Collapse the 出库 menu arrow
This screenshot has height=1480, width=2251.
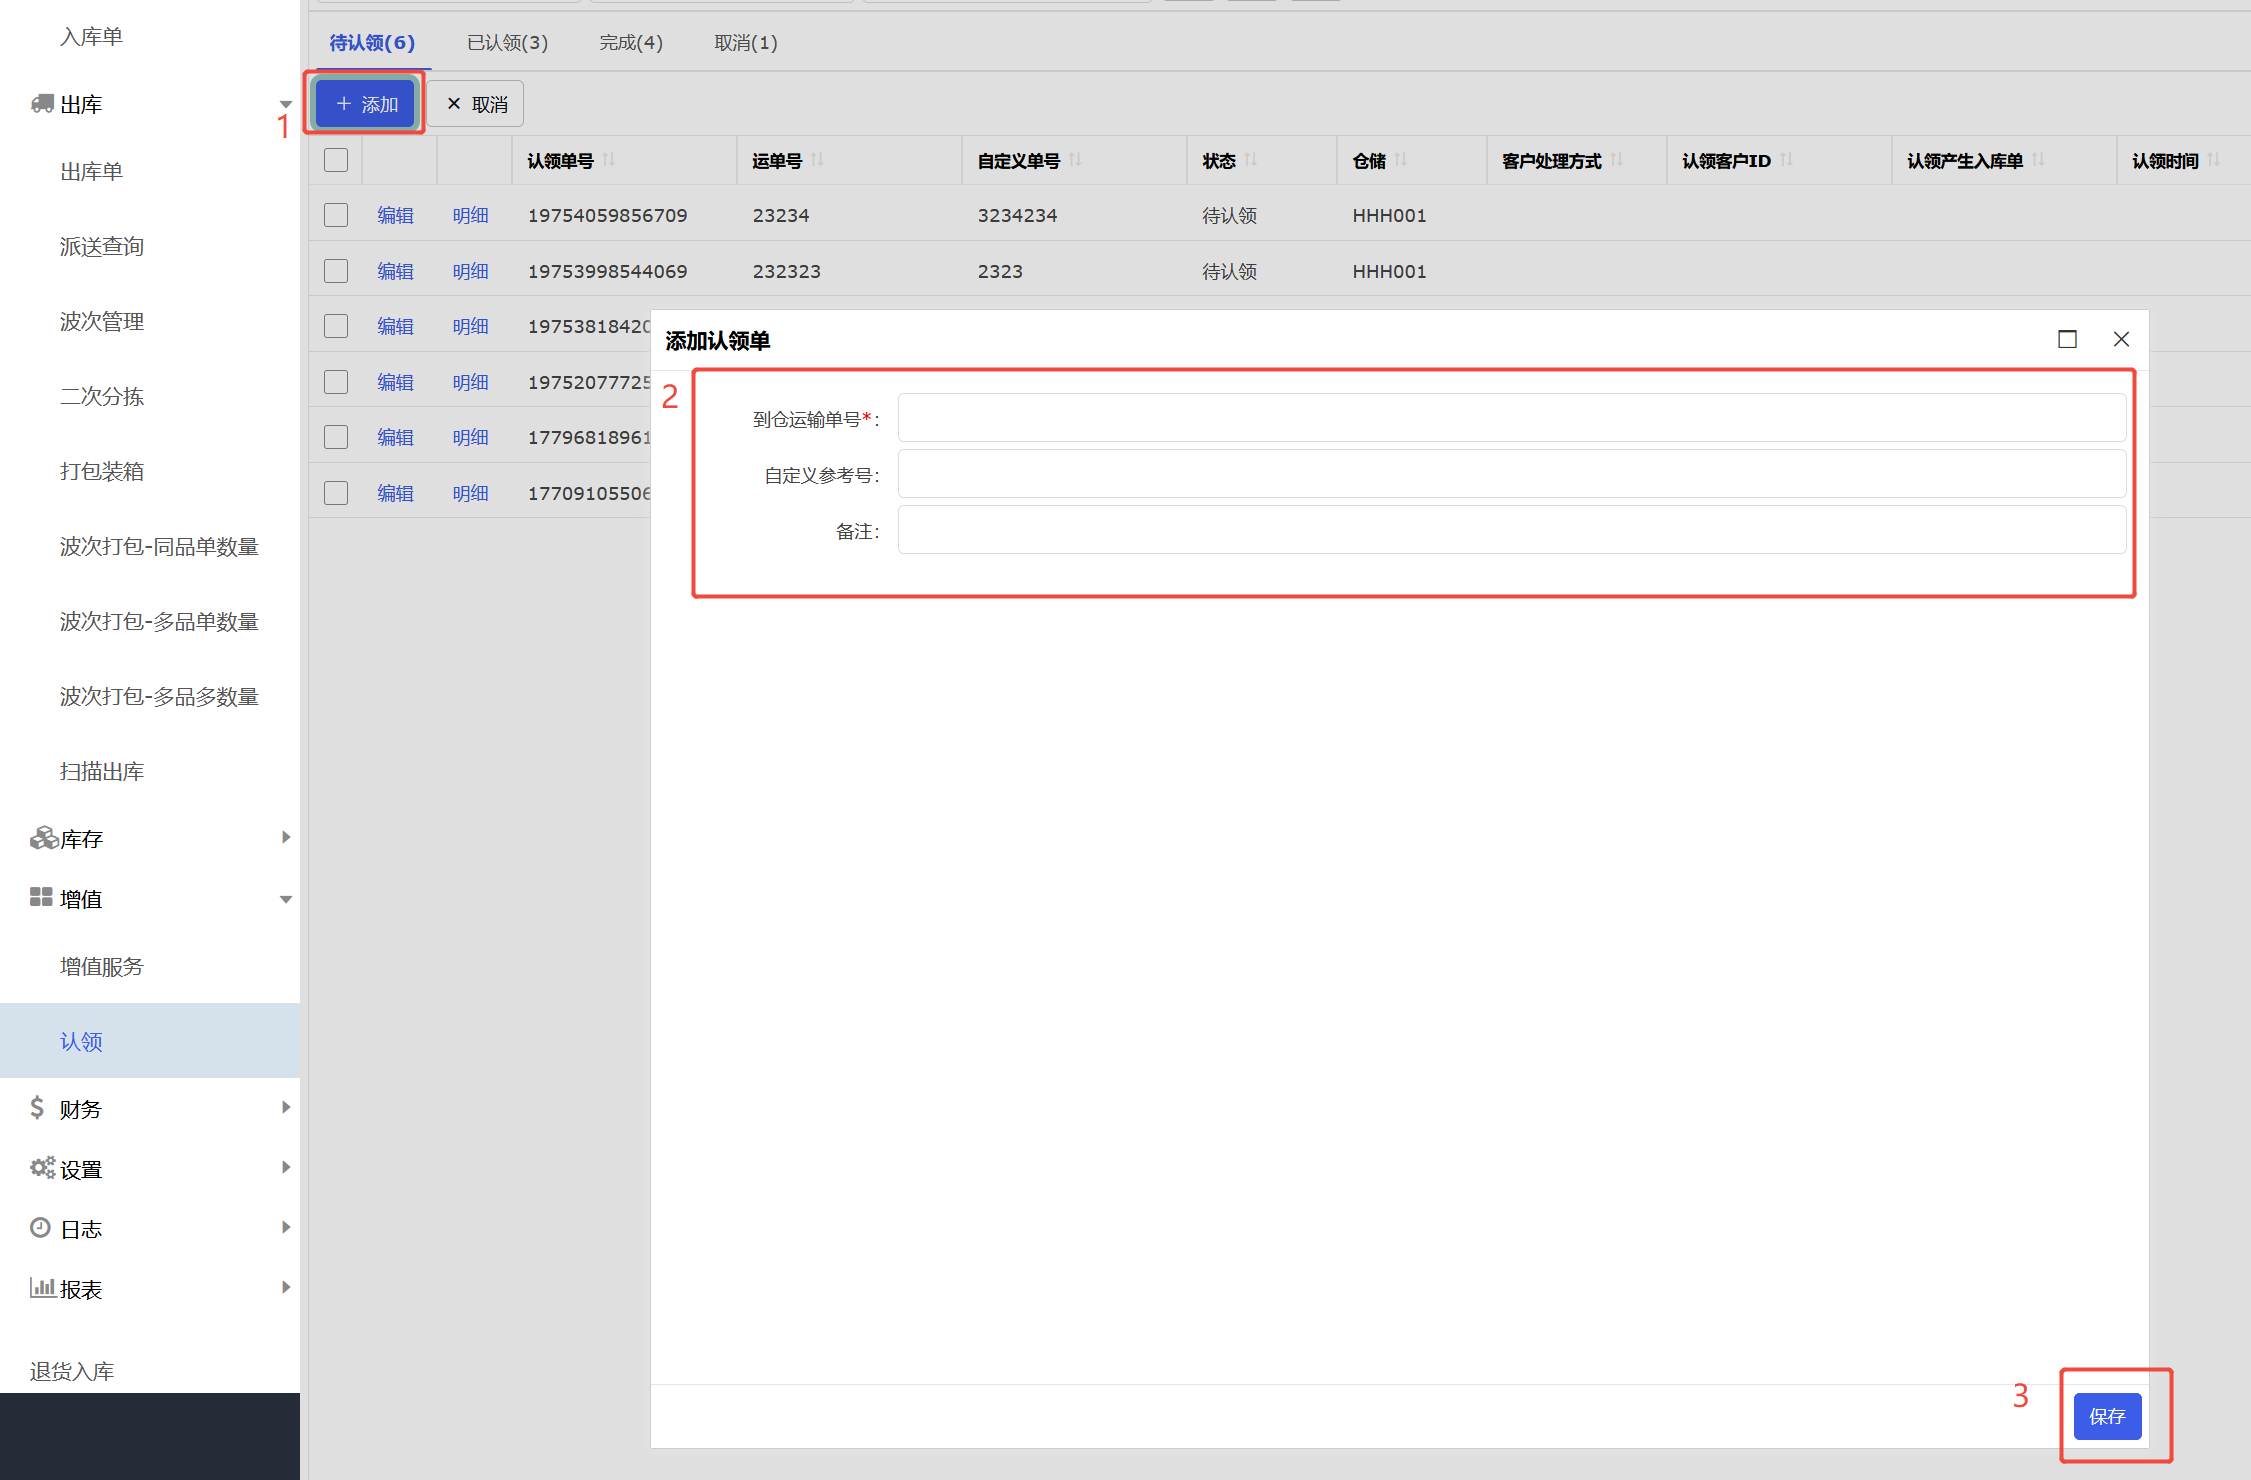click(x=286, y=104)
